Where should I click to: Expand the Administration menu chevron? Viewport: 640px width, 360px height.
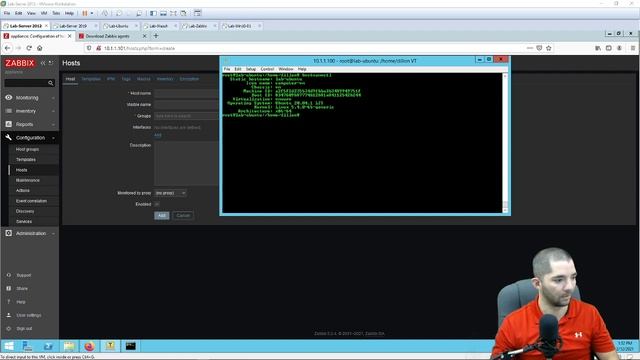point(53,233)
